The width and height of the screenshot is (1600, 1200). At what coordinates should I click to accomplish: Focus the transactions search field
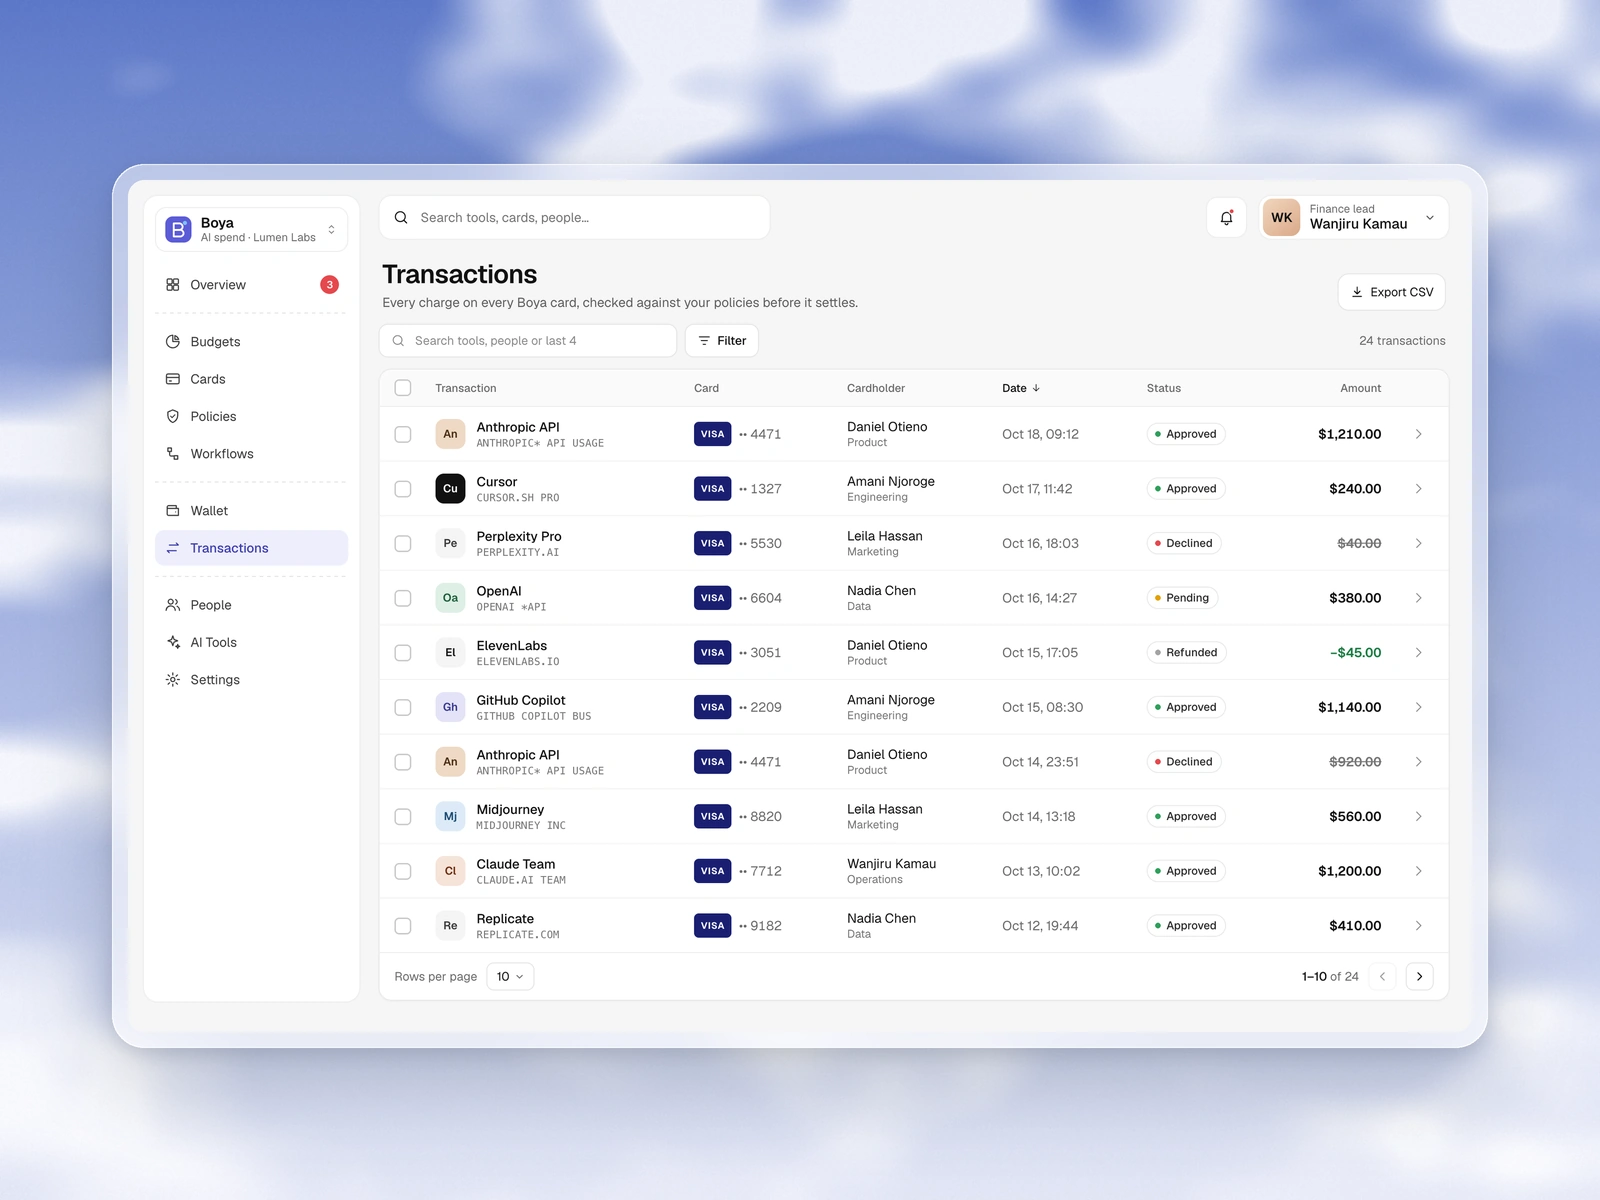(x=528, y=341)
